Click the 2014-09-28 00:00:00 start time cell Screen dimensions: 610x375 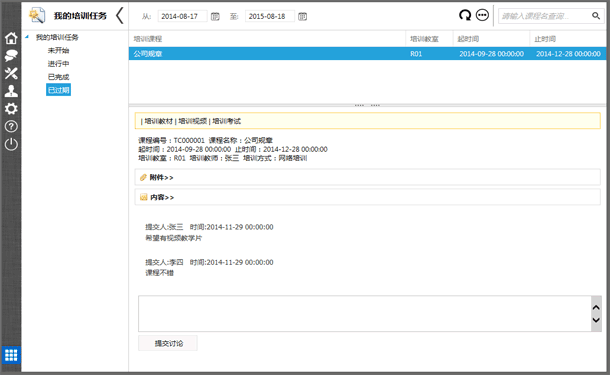pyautogui.click(x=491, y=54)
